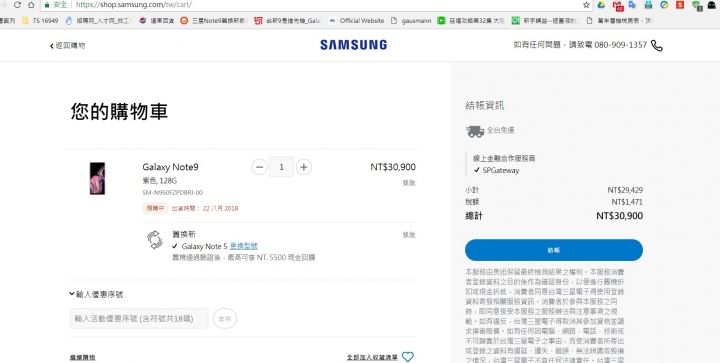This screenshot has height=363, width=720.
Task: Go to the browser home page icon
Action: (x=31, y=5)
